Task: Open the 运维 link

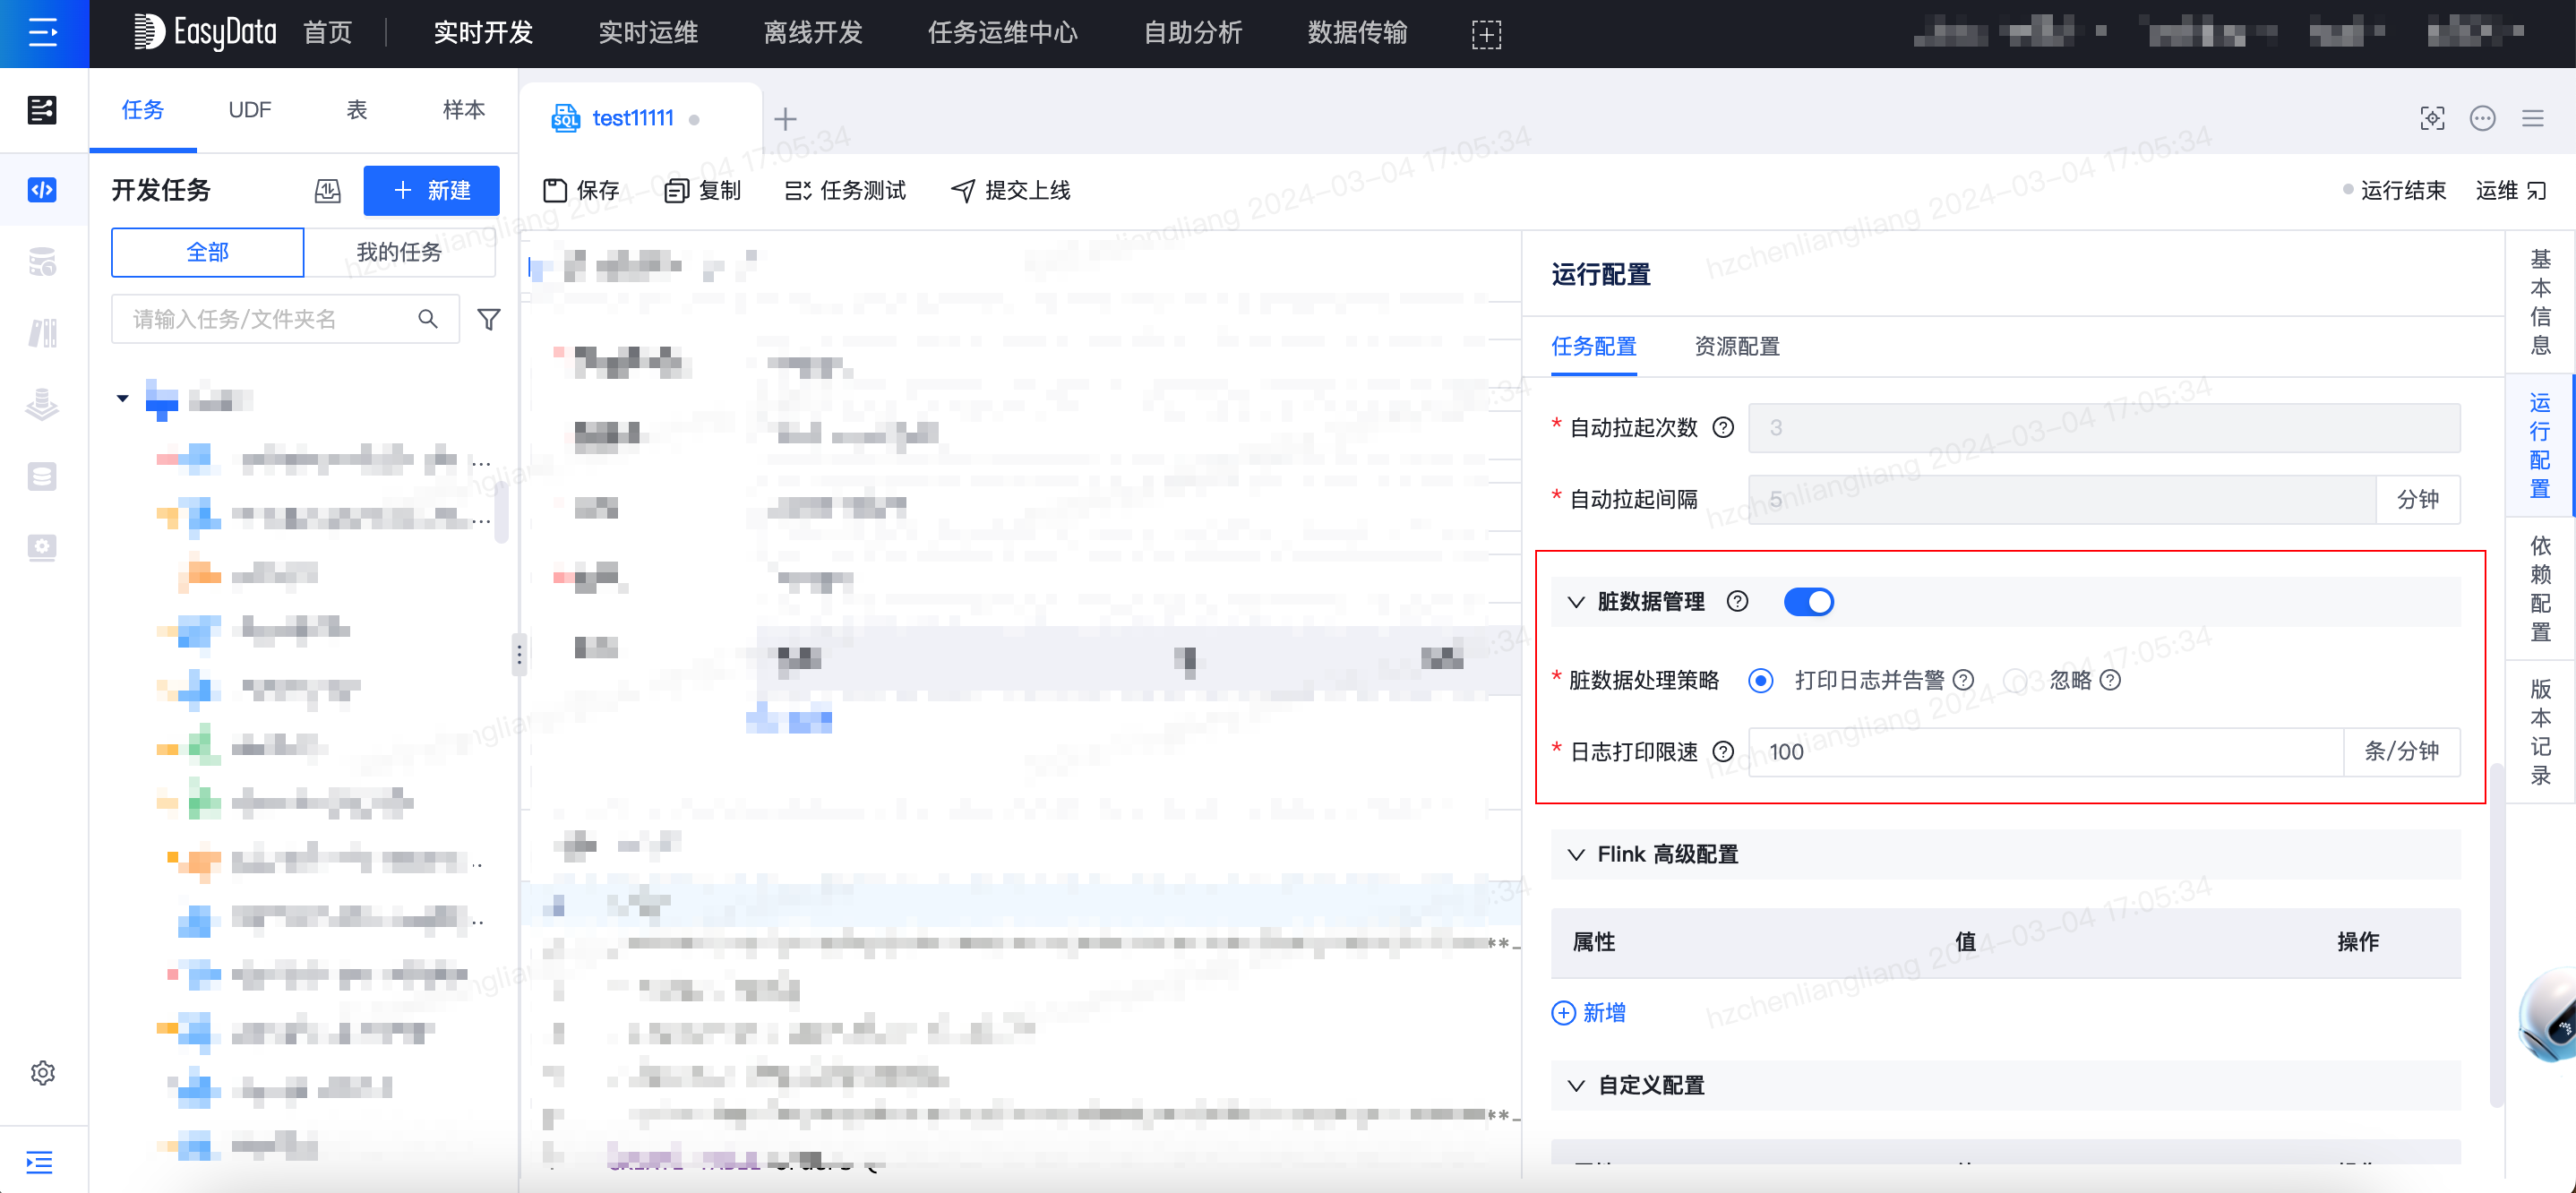Action: click(x=2510, y=190)
